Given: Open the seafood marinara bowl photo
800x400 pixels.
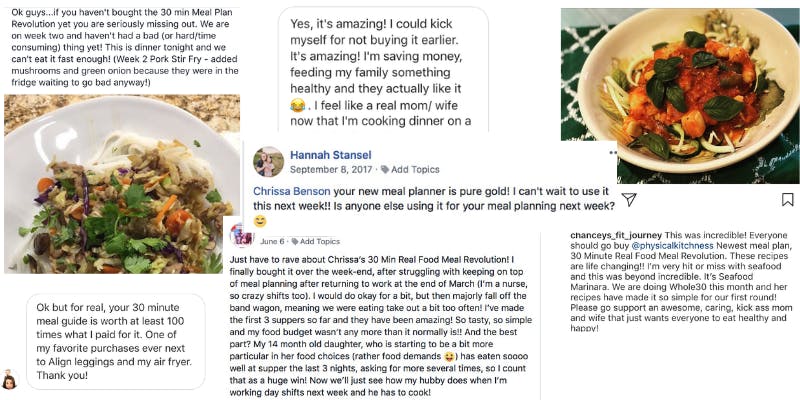Looking at the screenshot, I should 680,95.
